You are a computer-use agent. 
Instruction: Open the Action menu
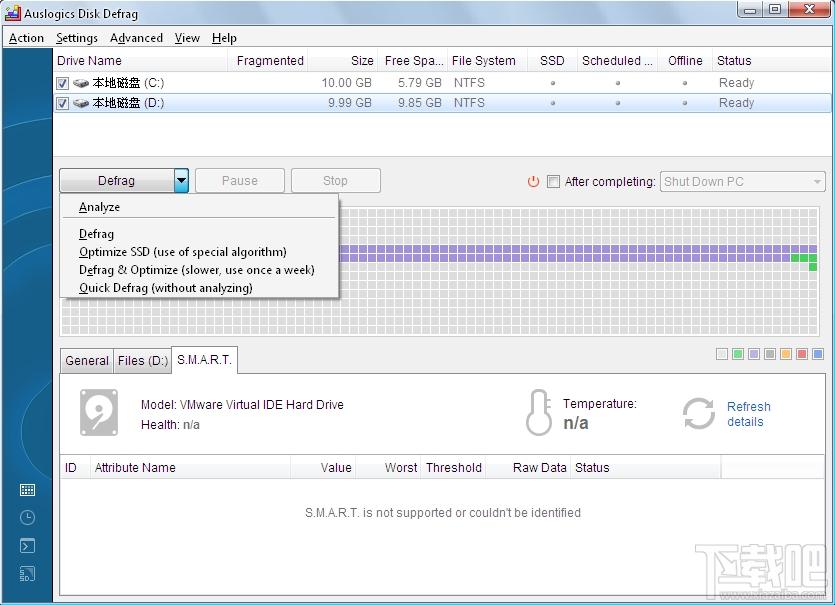tap(26, 38)
